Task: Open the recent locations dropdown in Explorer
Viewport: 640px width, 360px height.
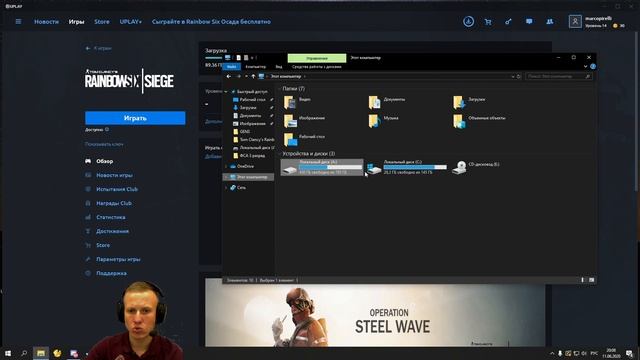Action: 246,76
